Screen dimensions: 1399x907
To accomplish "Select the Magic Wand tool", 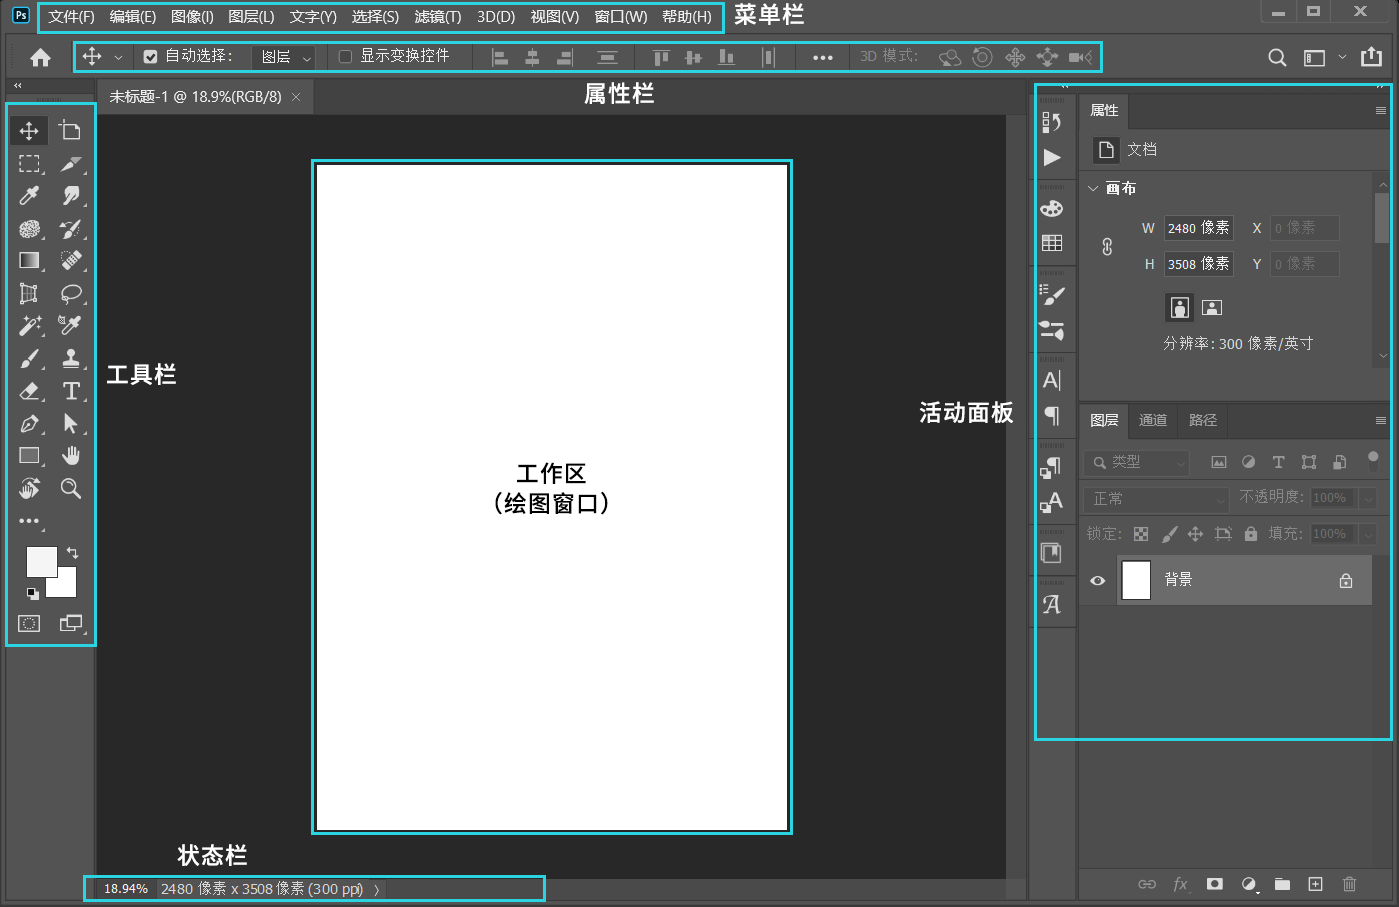I will pos(29,325).
